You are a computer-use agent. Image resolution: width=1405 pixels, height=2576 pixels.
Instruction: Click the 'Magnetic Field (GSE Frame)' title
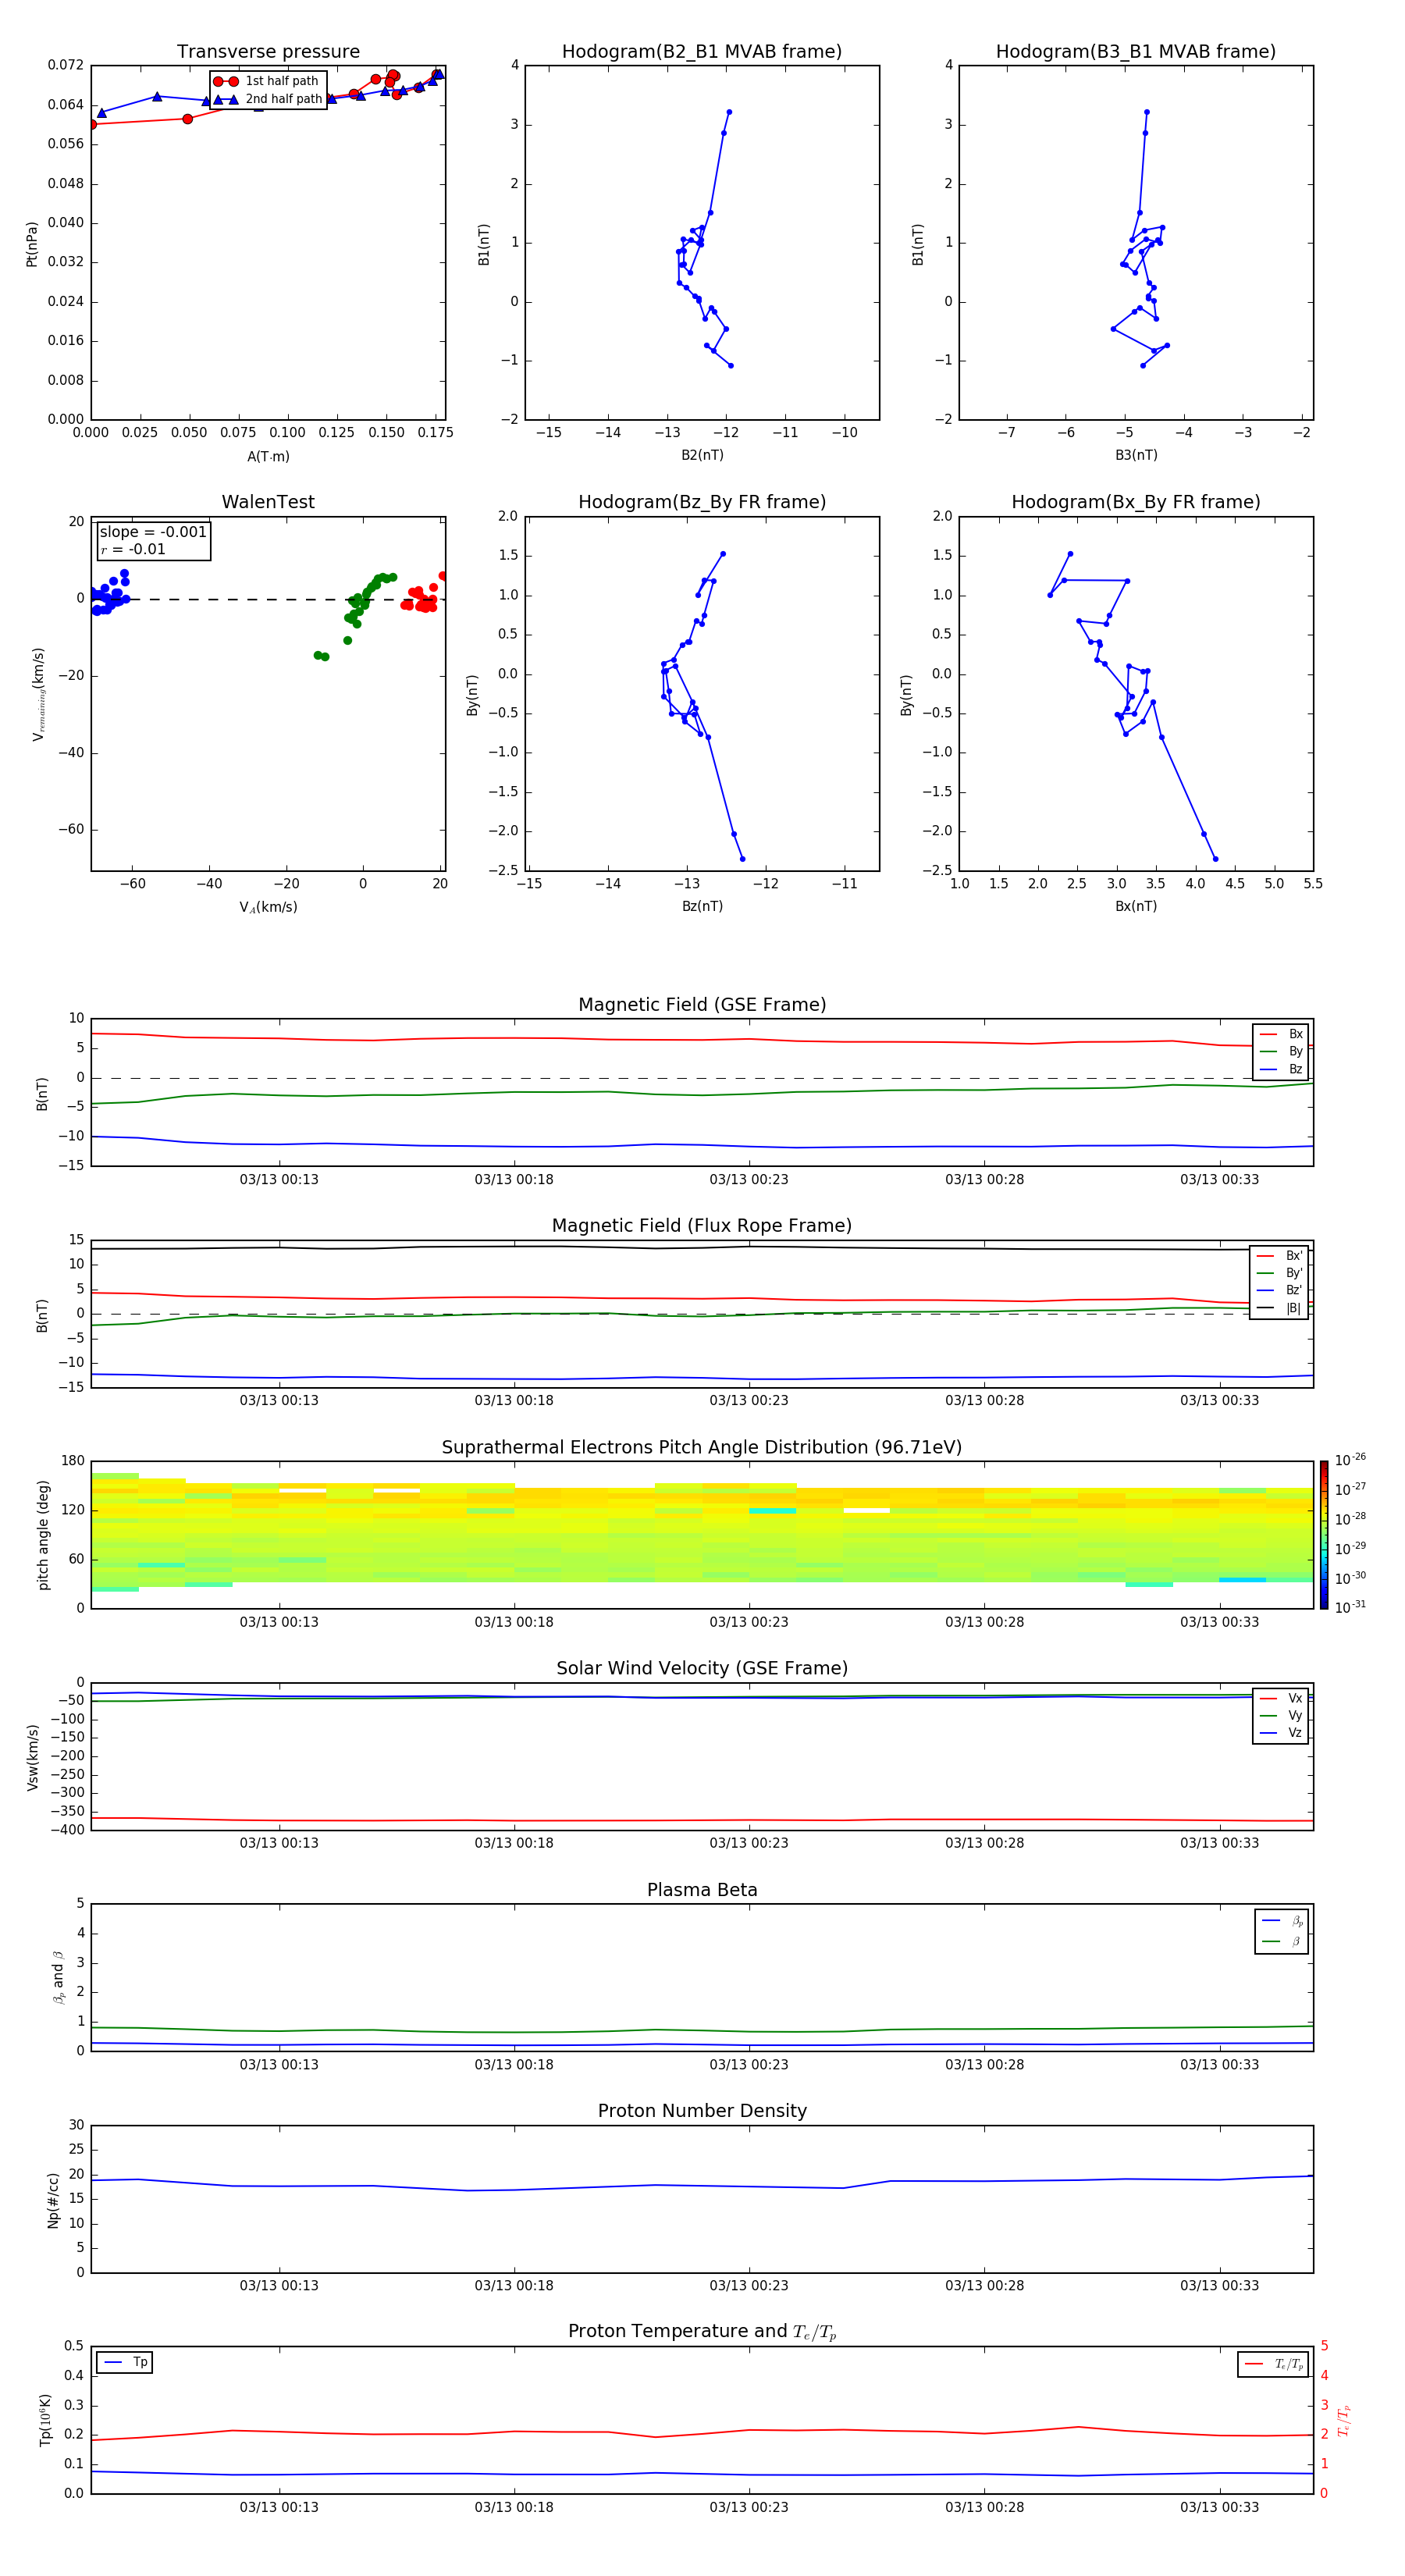702,1005
